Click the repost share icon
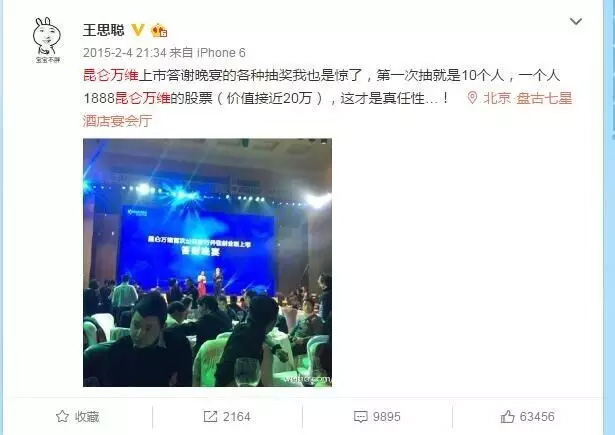 pos(210,417)
